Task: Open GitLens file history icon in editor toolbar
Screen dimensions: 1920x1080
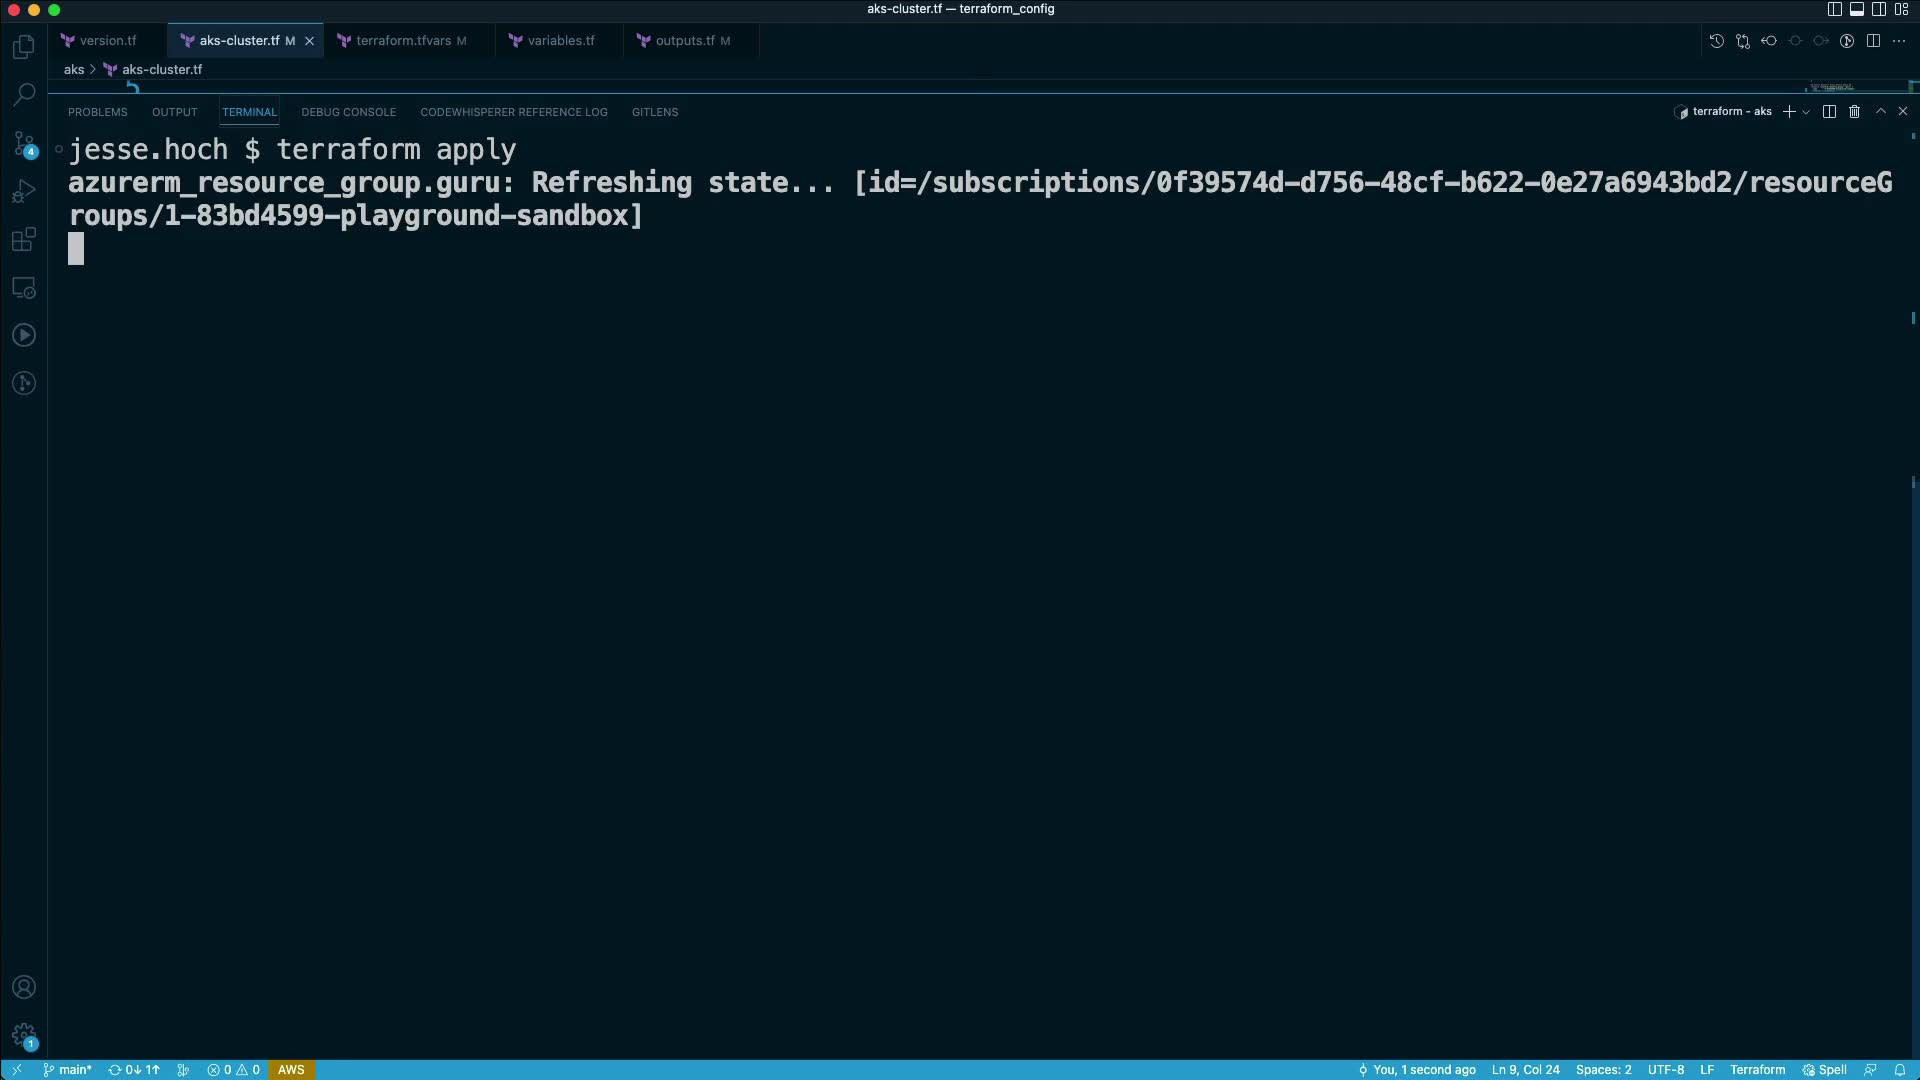Action: tap(1716, 41)
